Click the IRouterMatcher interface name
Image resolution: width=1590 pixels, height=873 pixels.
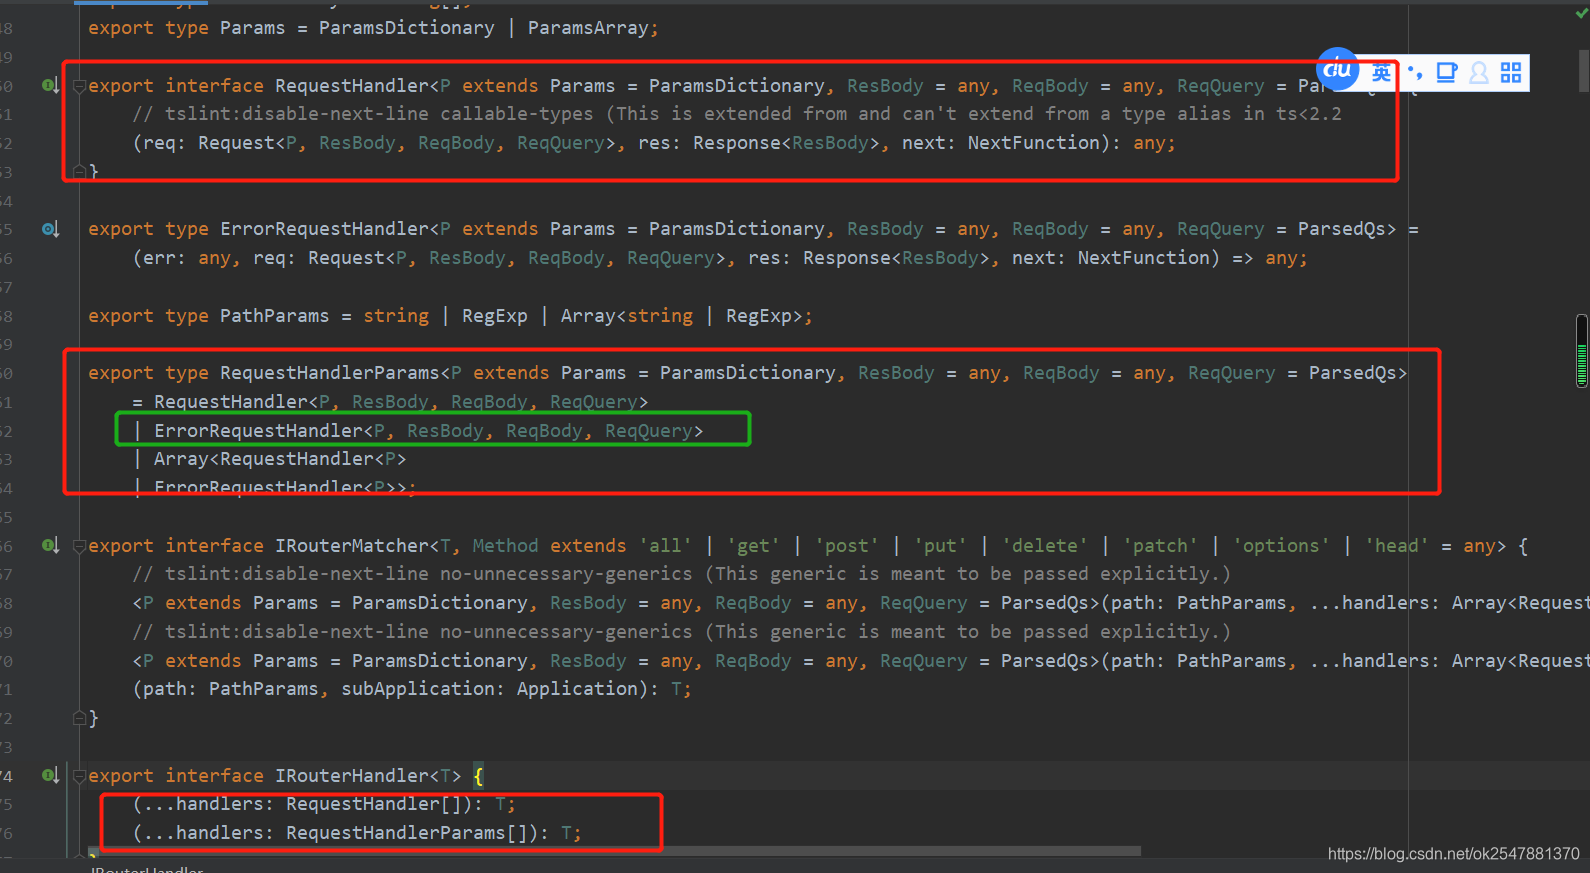pyautogui.click(x=352, y=546)
